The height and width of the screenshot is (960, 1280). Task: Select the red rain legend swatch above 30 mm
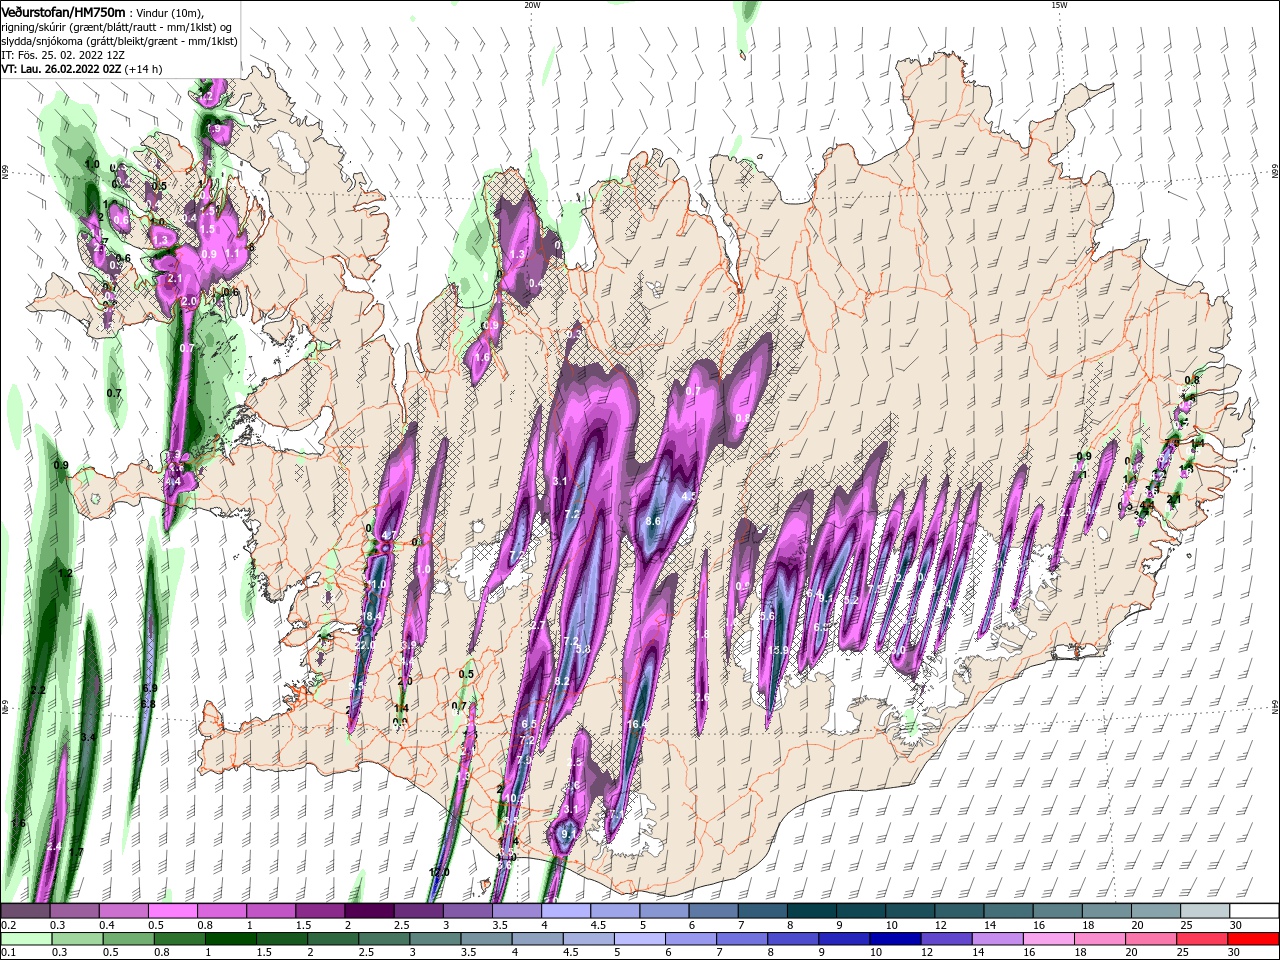[1253, 939]
